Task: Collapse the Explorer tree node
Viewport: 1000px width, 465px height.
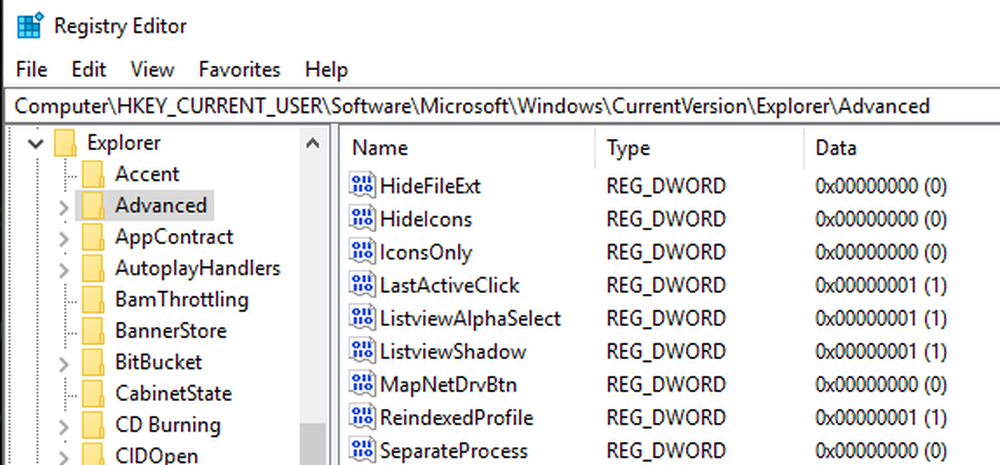Action: [x=36, y=144]
